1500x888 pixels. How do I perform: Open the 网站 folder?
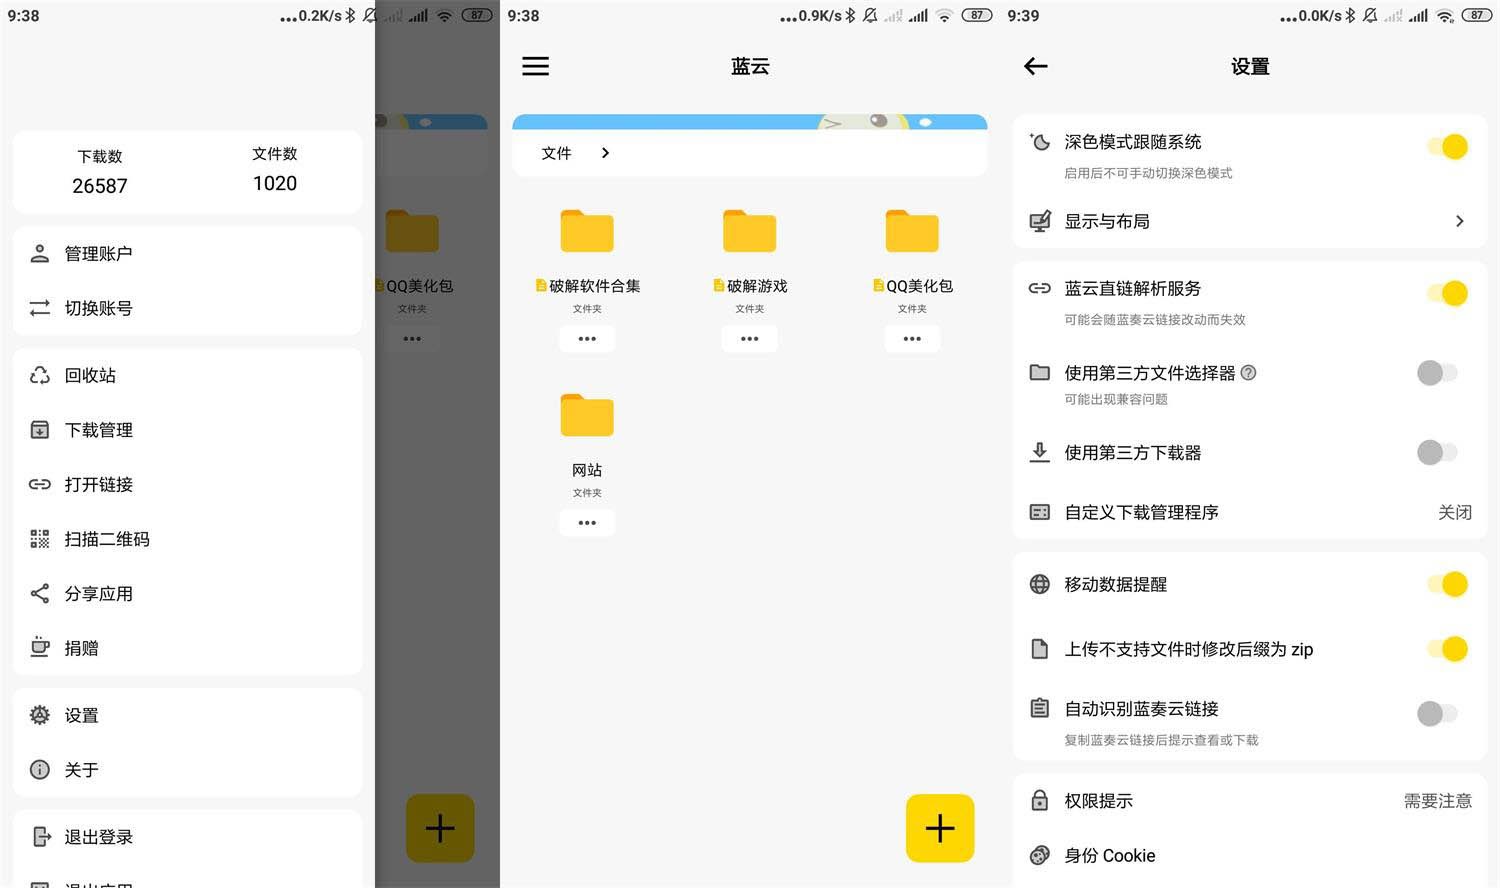pyautogui.click(x=587, y=416)
